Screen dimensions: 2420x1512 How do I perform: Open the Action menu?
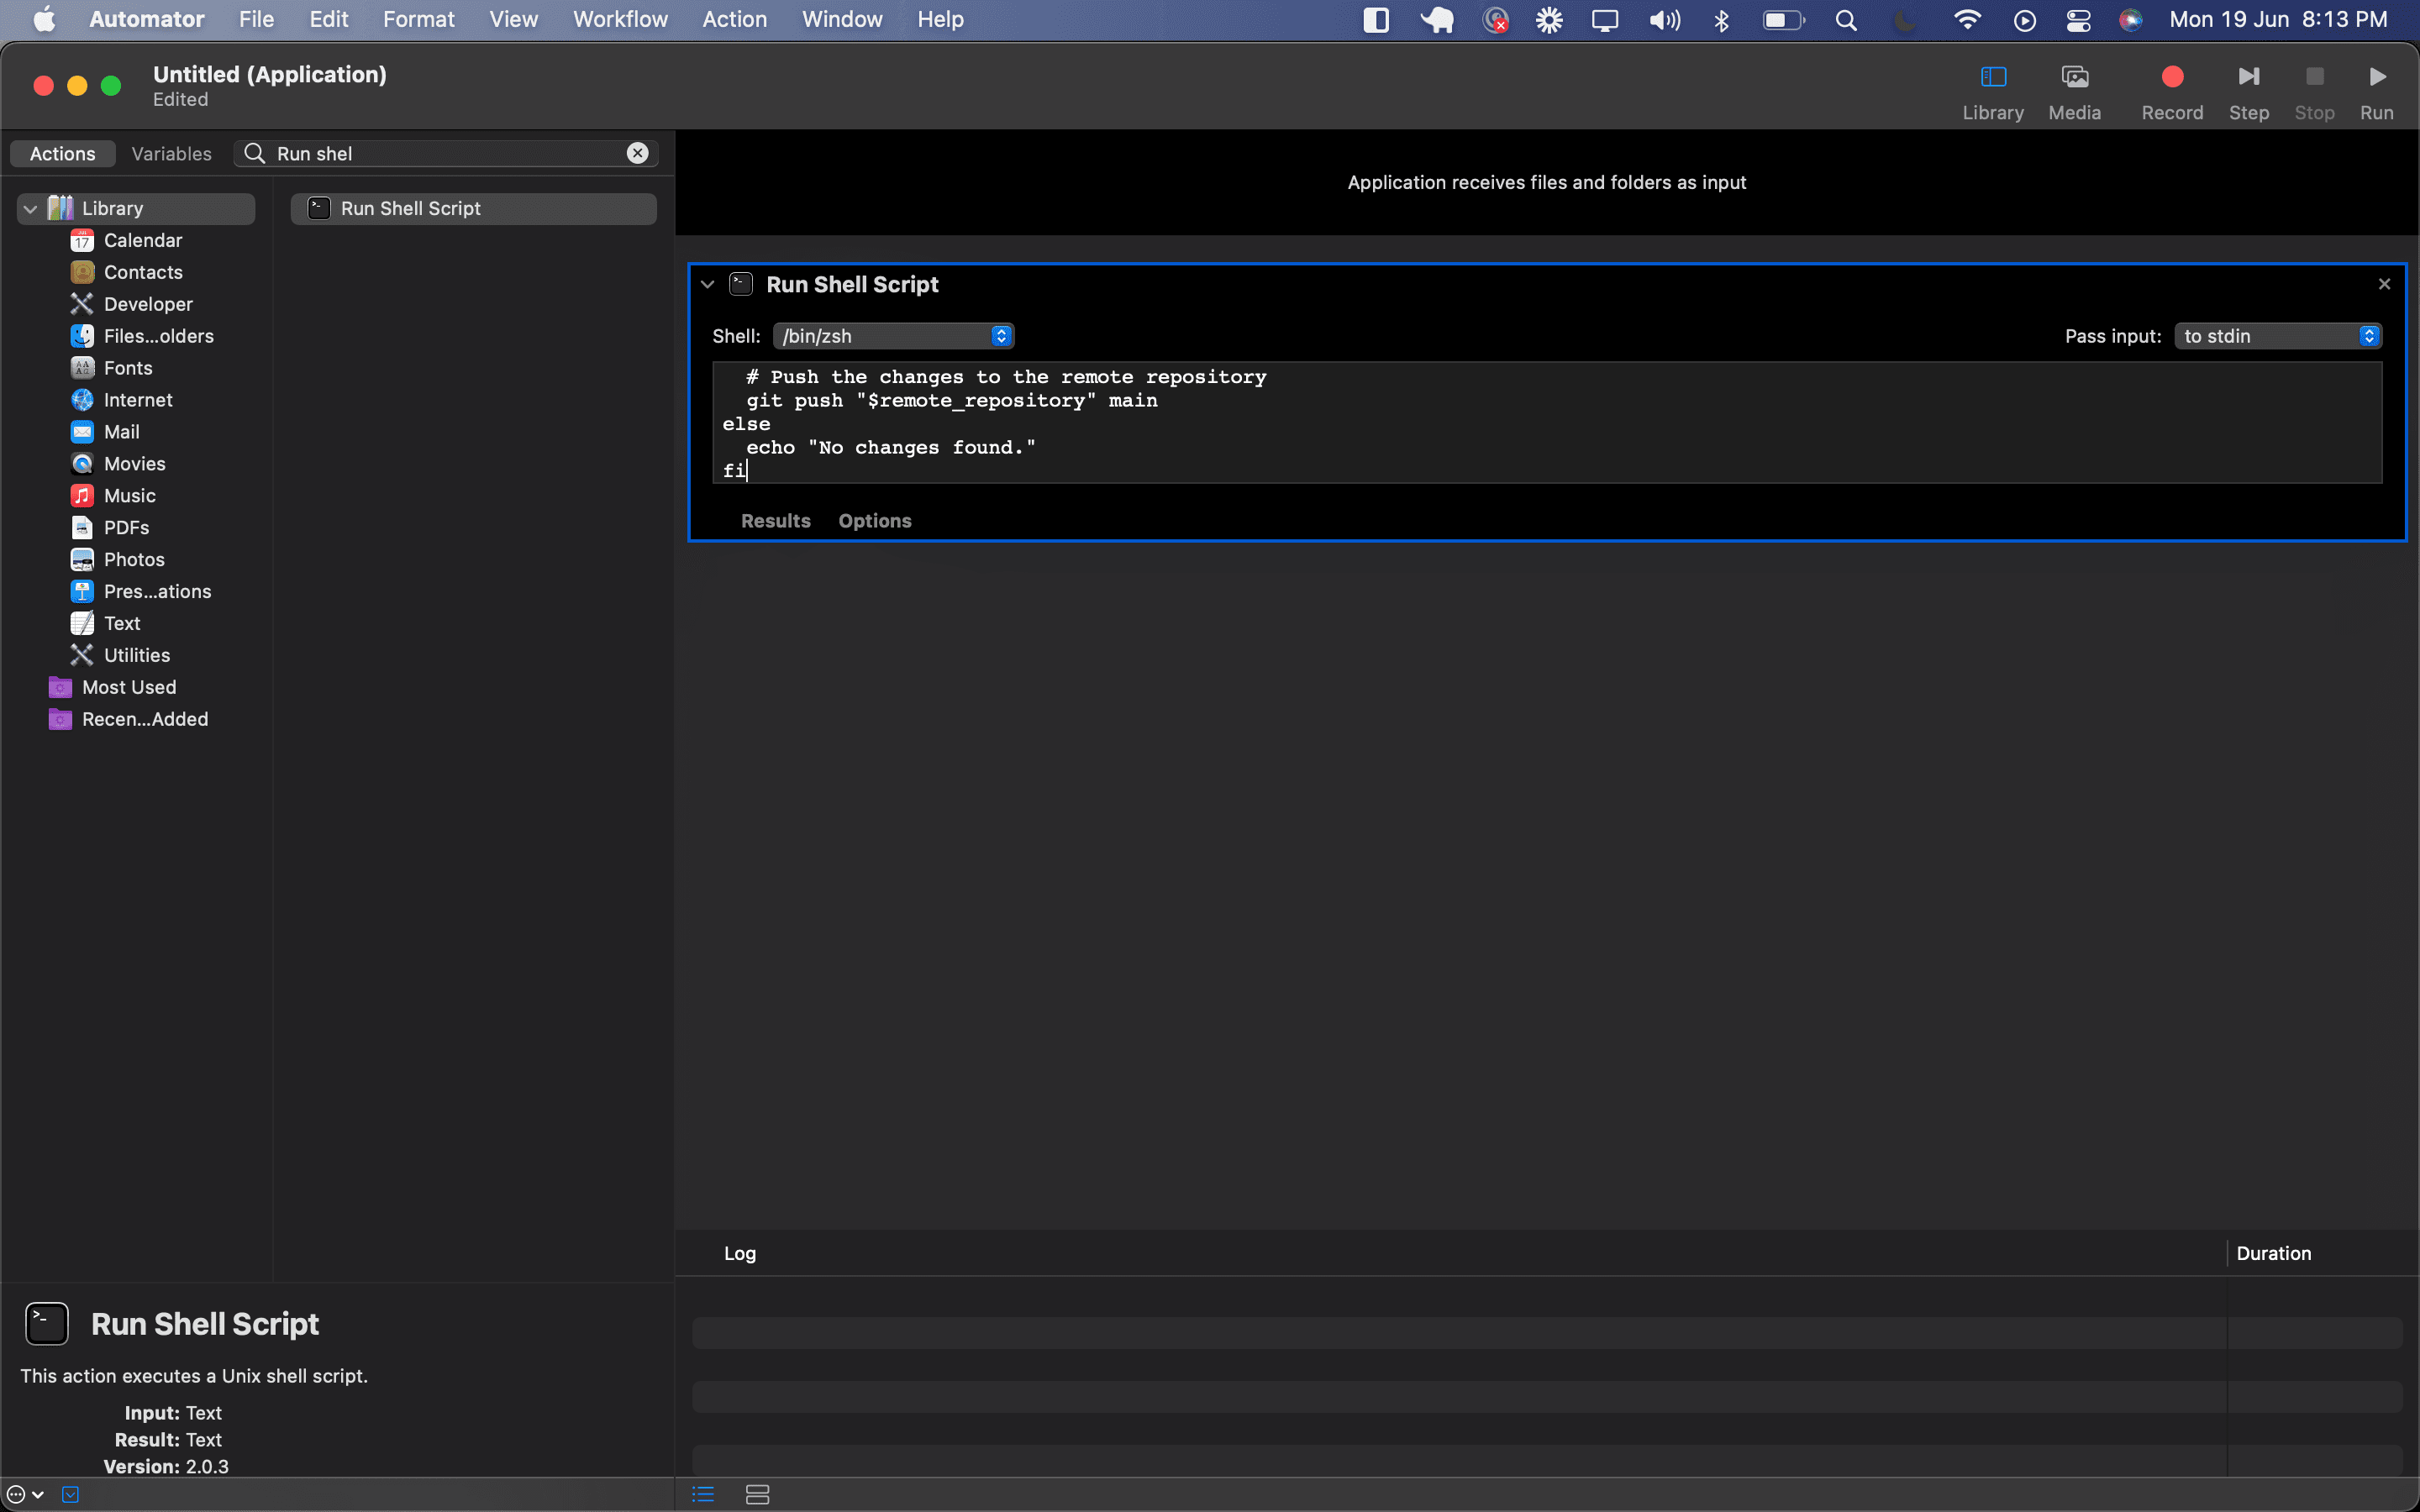tap(734, 19)
